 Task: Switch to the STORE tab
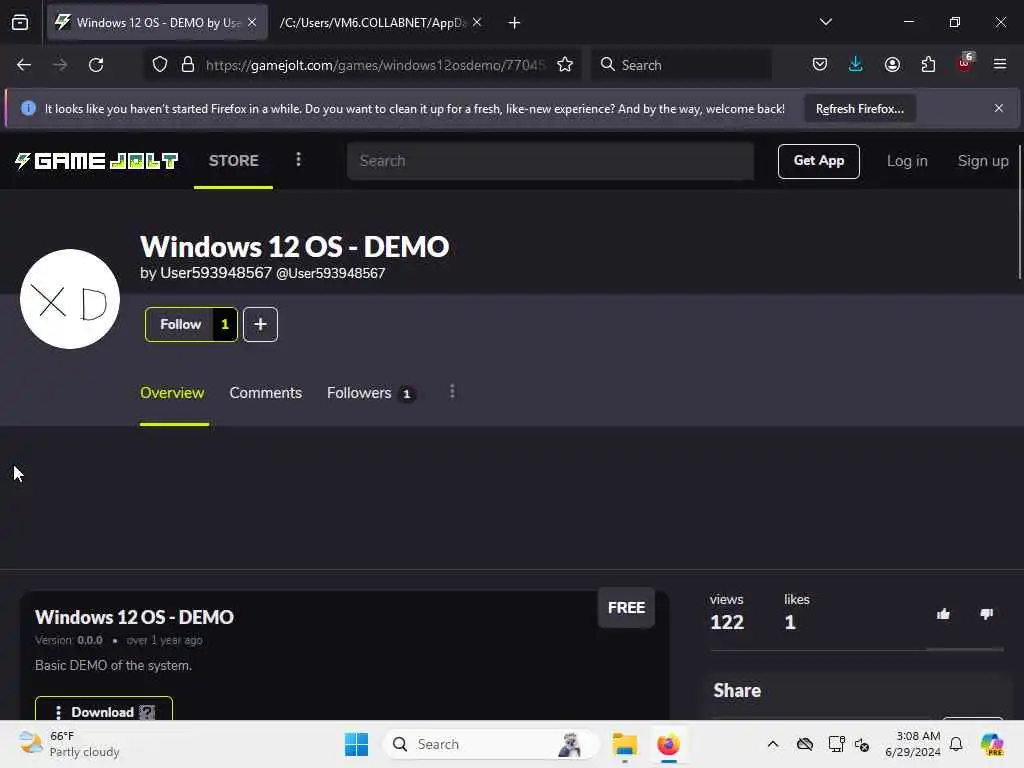[x=234, y=161]
